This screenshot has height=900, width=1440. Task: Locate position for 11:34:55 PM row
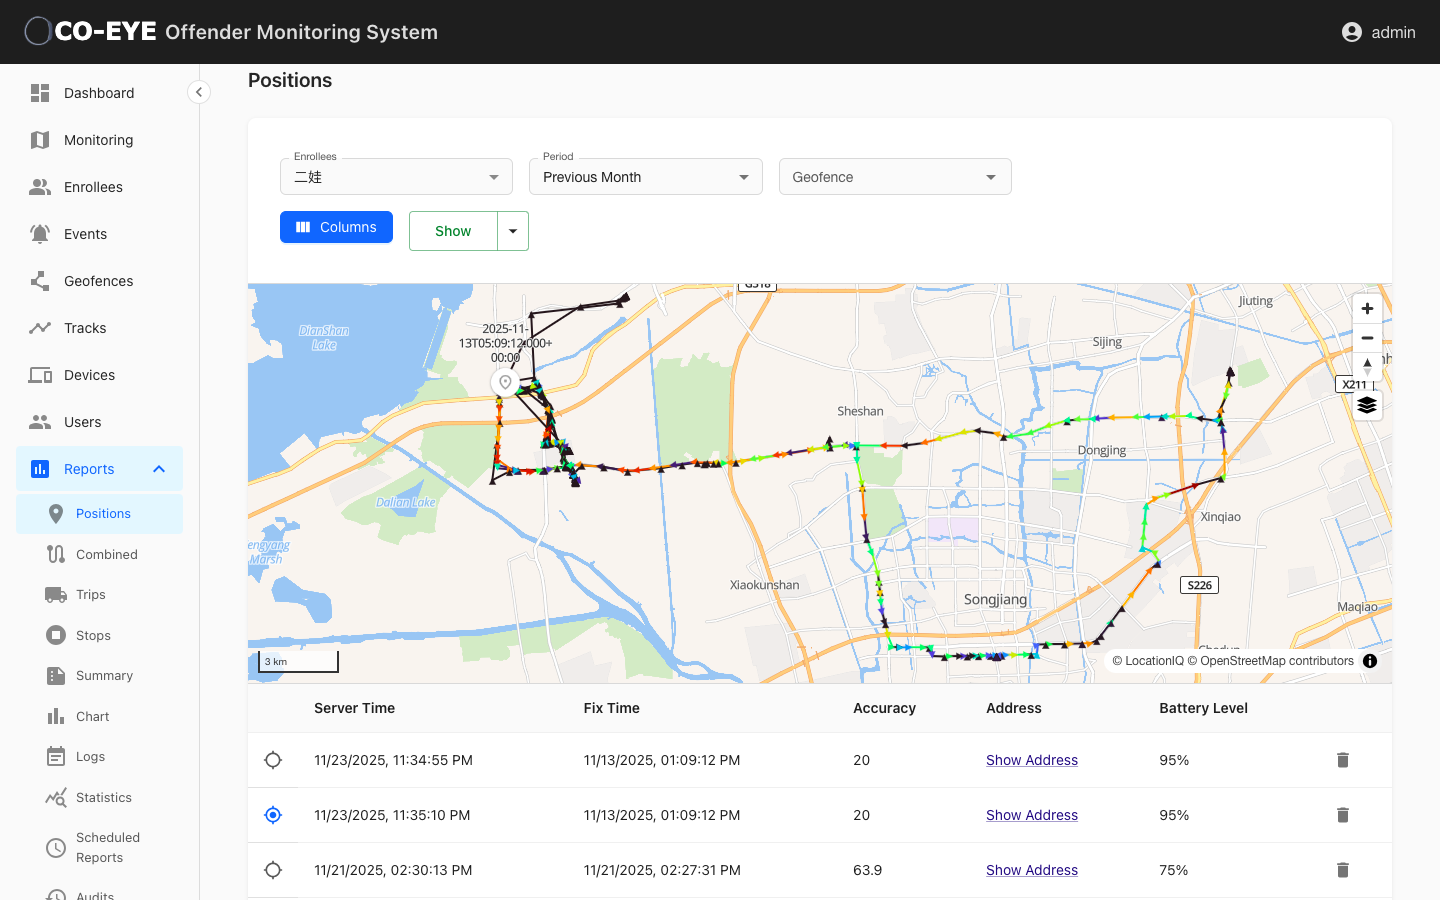point(273,760)
